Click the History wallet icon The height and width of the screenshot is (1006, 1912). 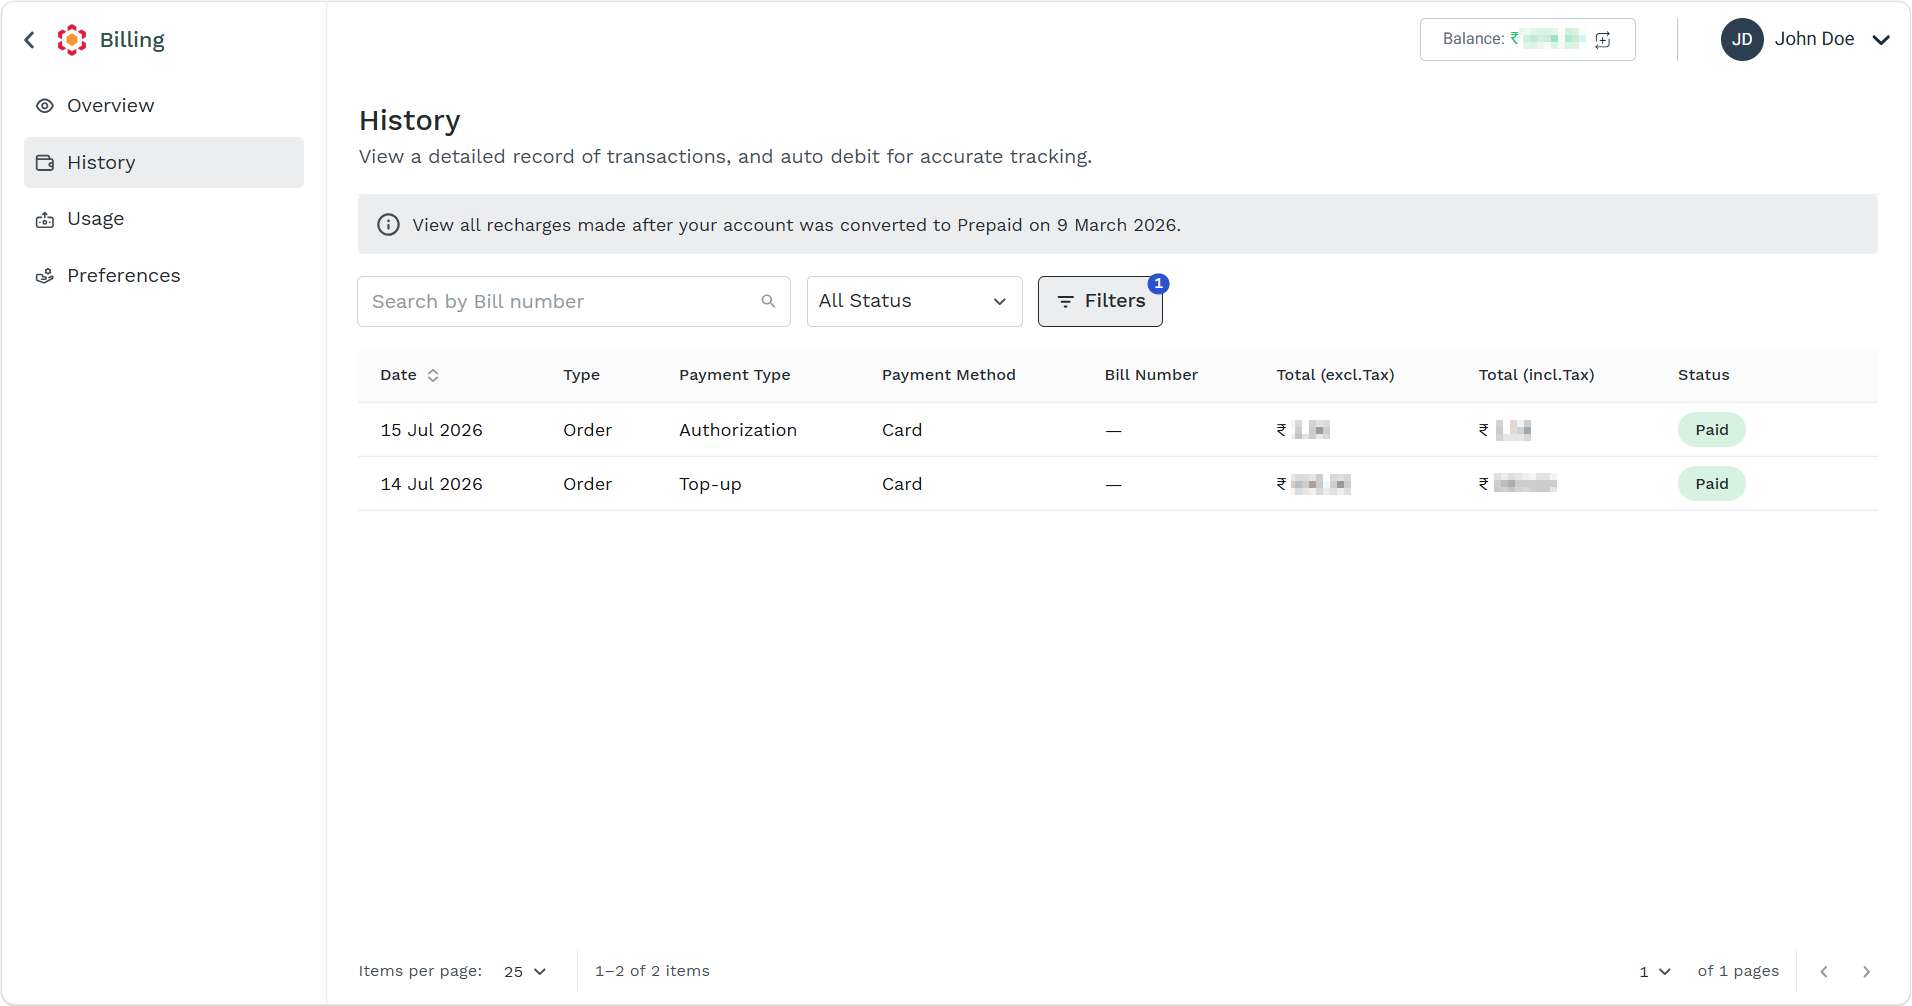coord(45,162)
